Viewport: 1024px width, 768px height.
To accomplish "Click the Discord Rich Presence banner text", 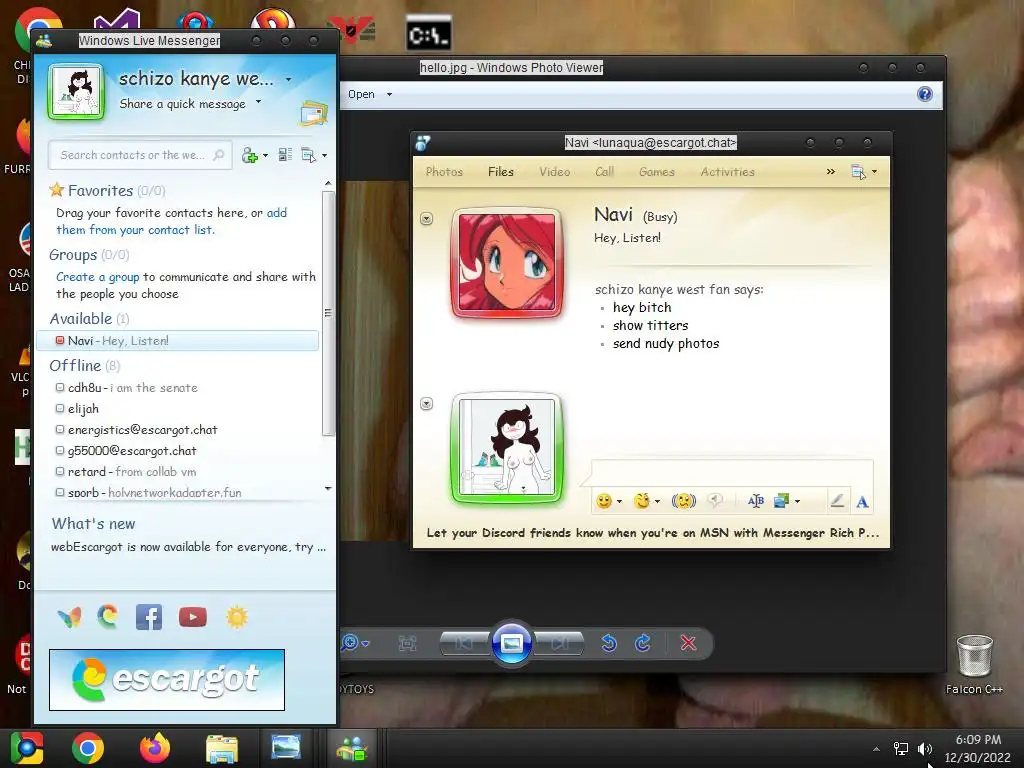I will pos(652,533).
